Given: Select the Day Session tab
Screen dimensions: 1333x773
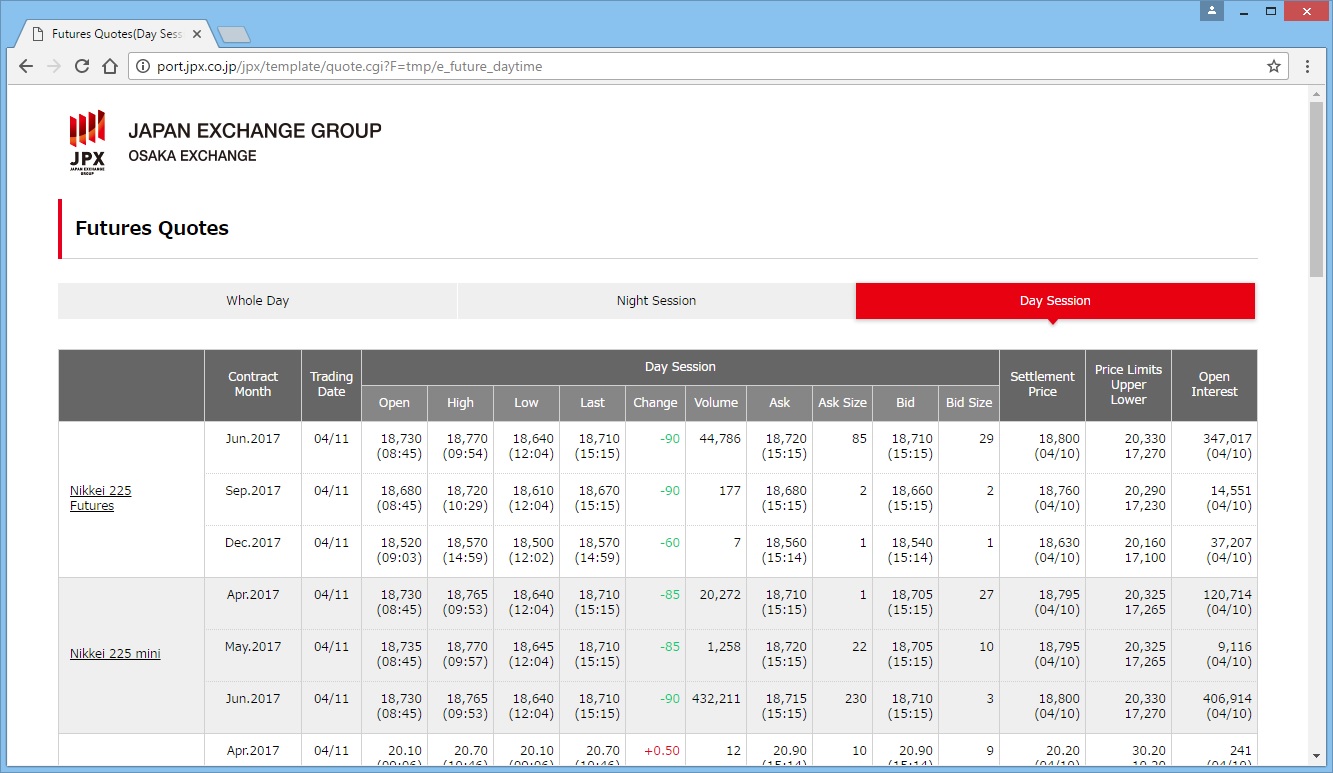Looking at the screenshot, I should tap(1055, 301).
